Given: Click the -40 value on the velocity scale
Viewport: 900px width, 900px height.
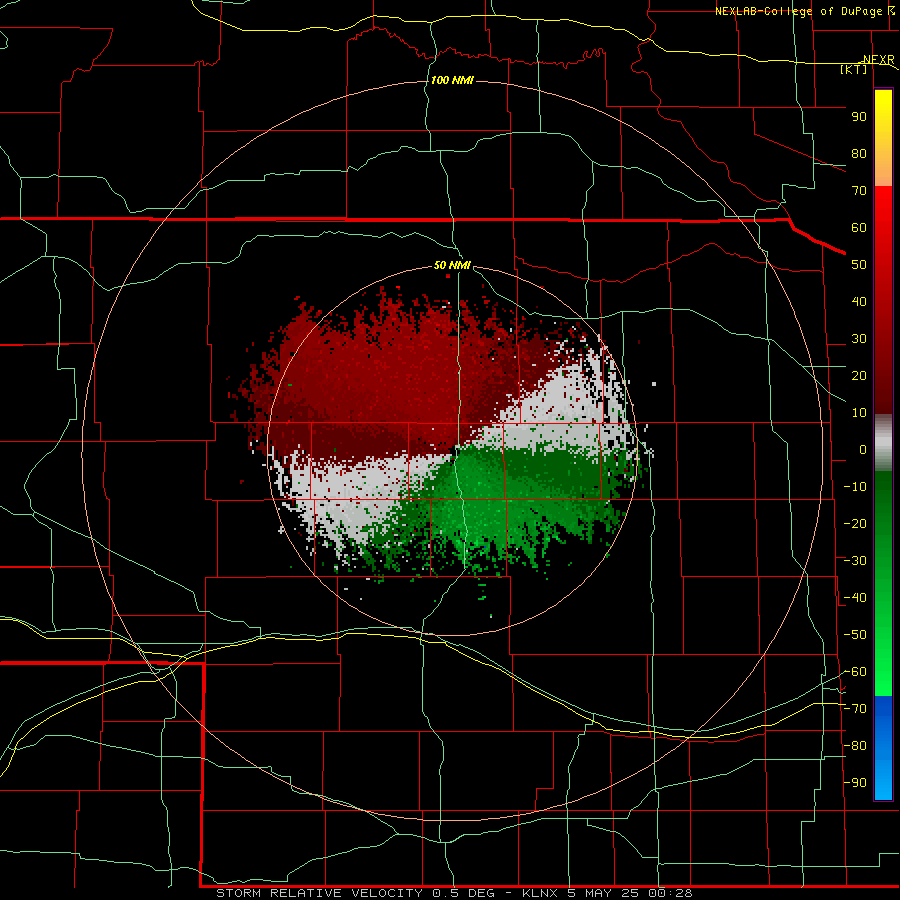Looking at the screenshot, I should [x=855, y=598].
